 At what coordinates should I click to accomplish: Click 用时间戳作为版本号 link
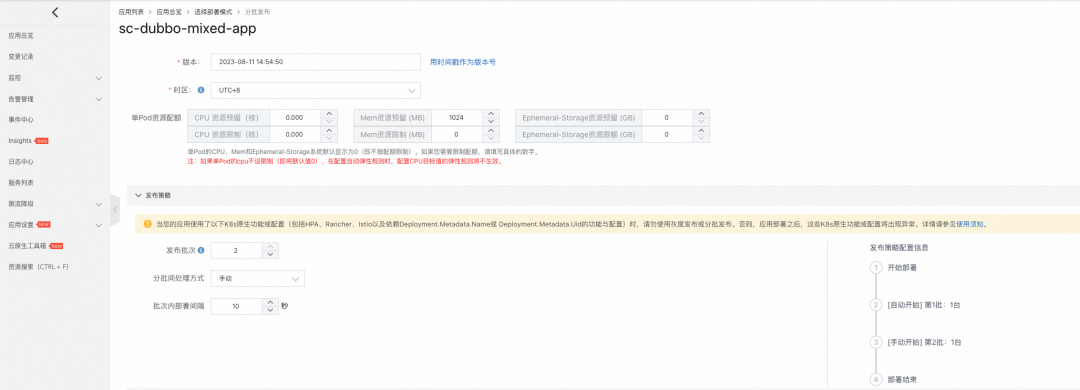[x=462, y=61]
